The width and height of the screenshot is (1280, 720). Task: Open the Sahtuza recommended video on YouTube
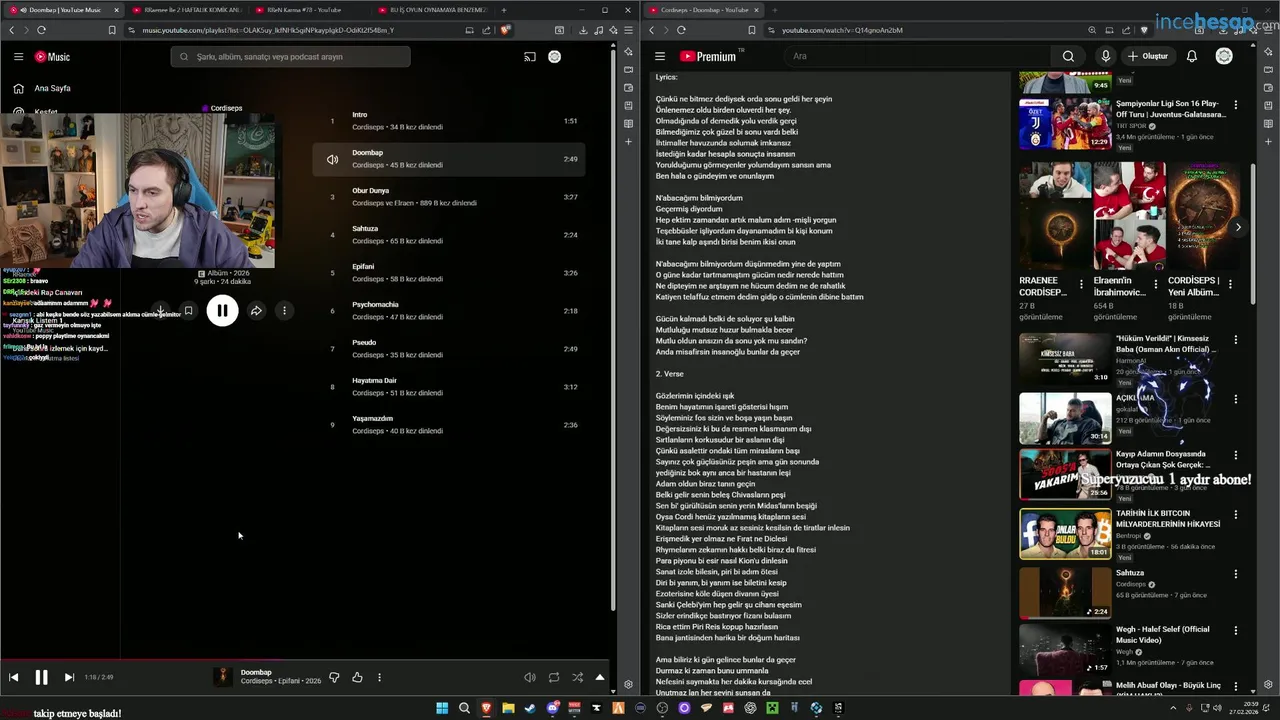pyautogui.click(x=1065, y=593)
